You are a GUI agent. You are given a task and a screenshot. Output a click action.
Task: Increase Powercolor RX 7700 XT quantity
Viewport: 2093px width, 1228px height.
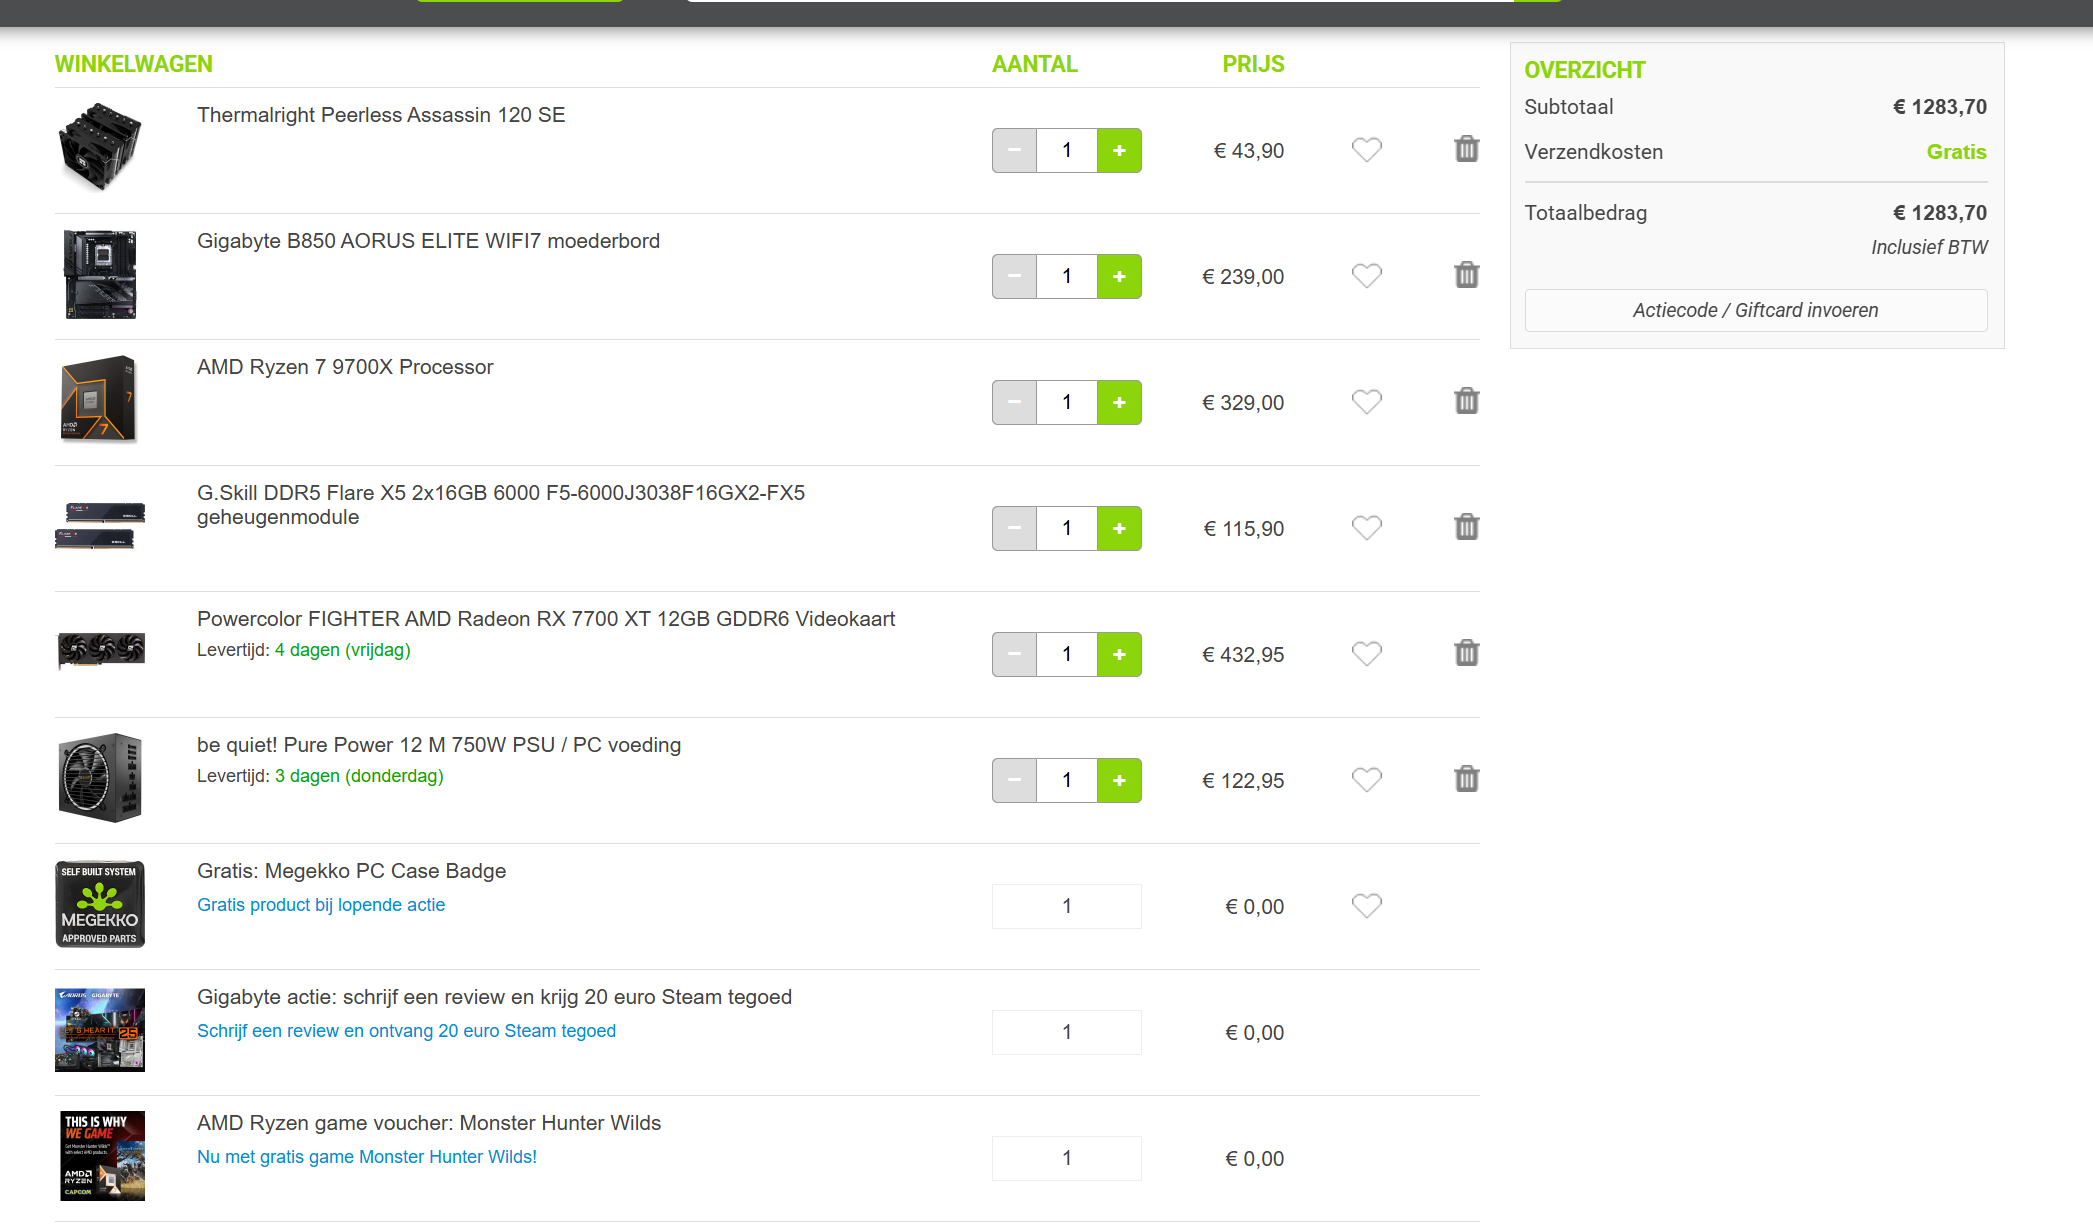[x=1119, y=654]
